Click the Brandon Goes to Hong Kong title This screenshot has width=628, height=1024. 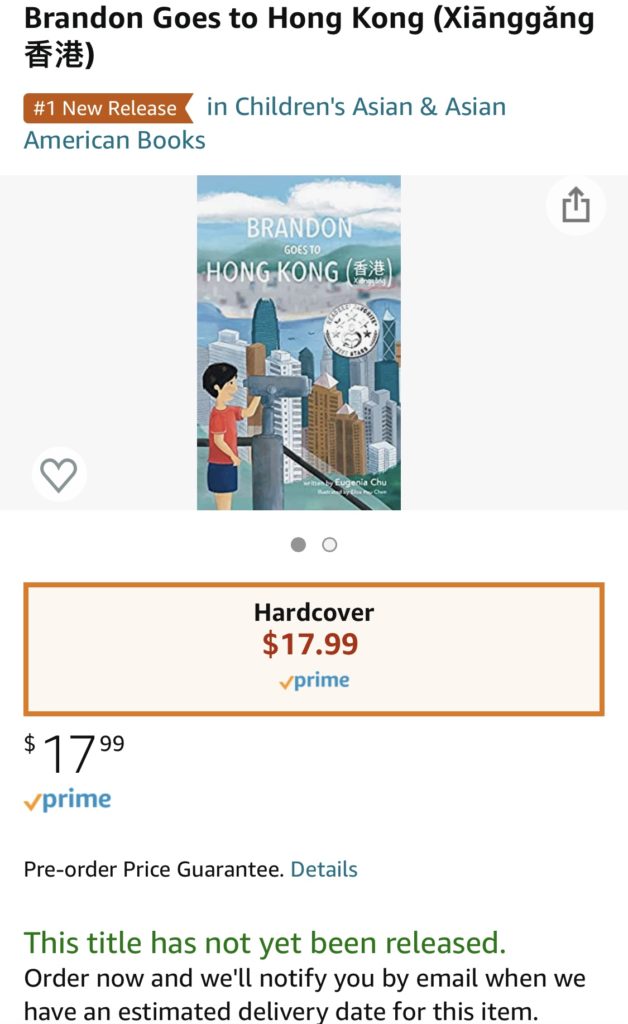tap(309, 36)
